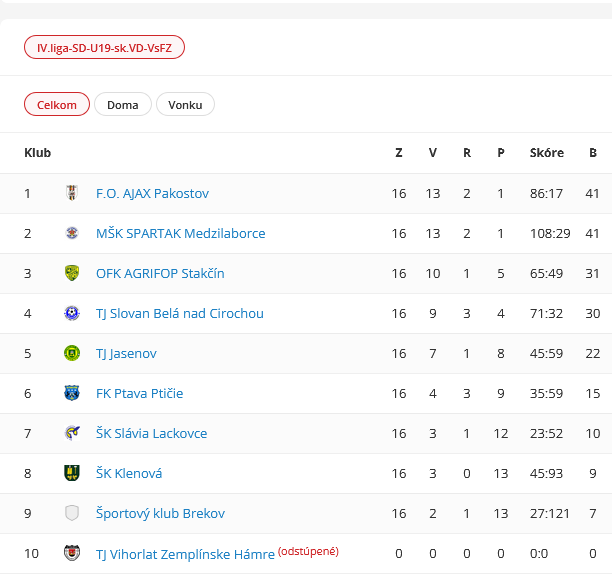Switch to the Vonku table view
This screenshot has height=575, width=612.
pos(185,105)
